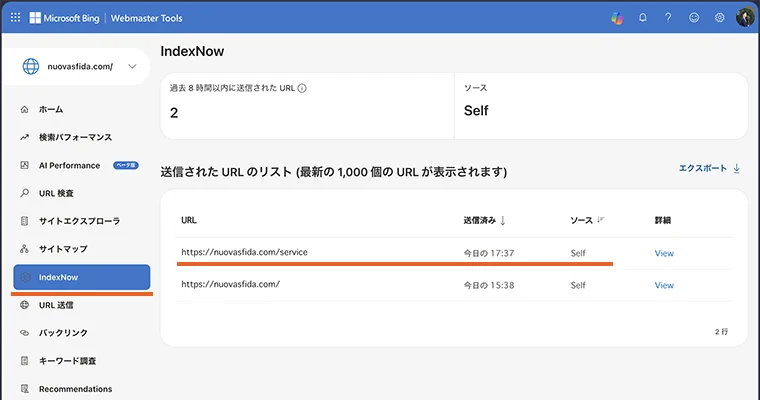Click the 2 行 row count text
Image resolution: width=760 pixels, height=400 pixels.
point(721,332)
